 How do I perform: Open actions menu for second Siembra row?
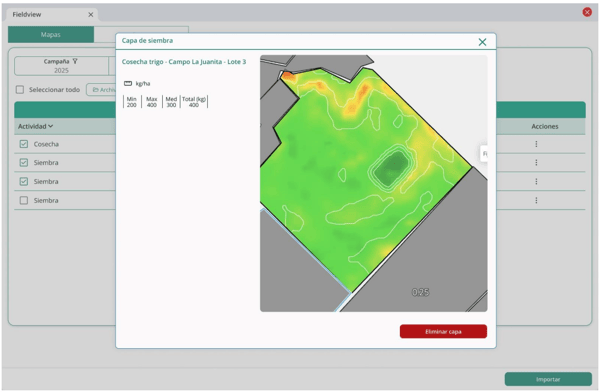536,181
